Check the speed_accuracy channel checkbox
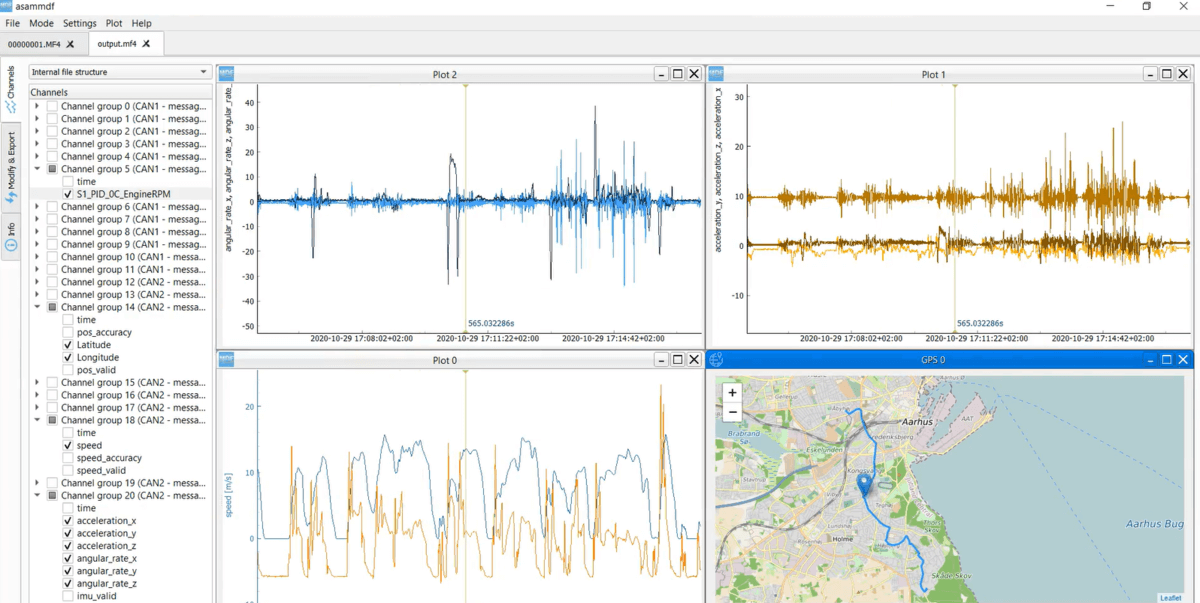1200x603 pixels. tap(68, 458)
